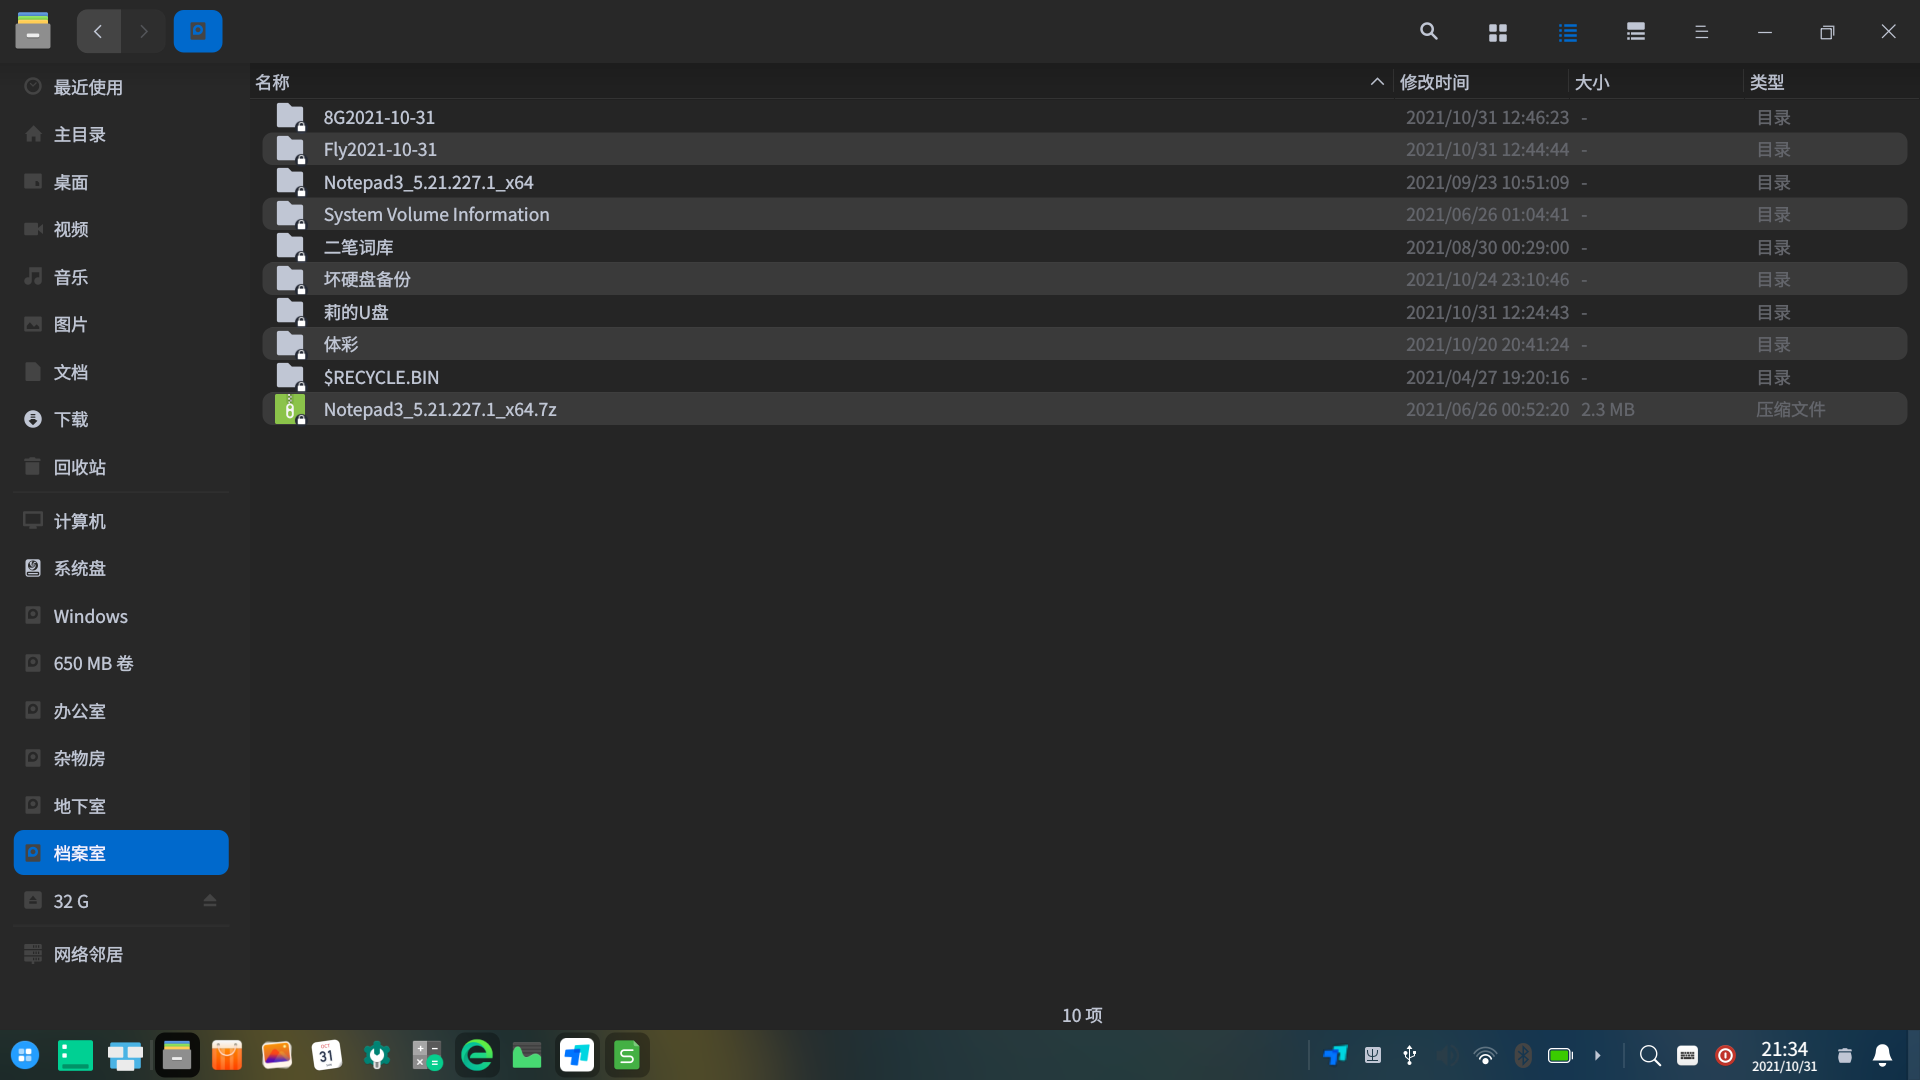1920x1080 pixels.
Task: Click the disk location button in address bar
Action: 198,32
